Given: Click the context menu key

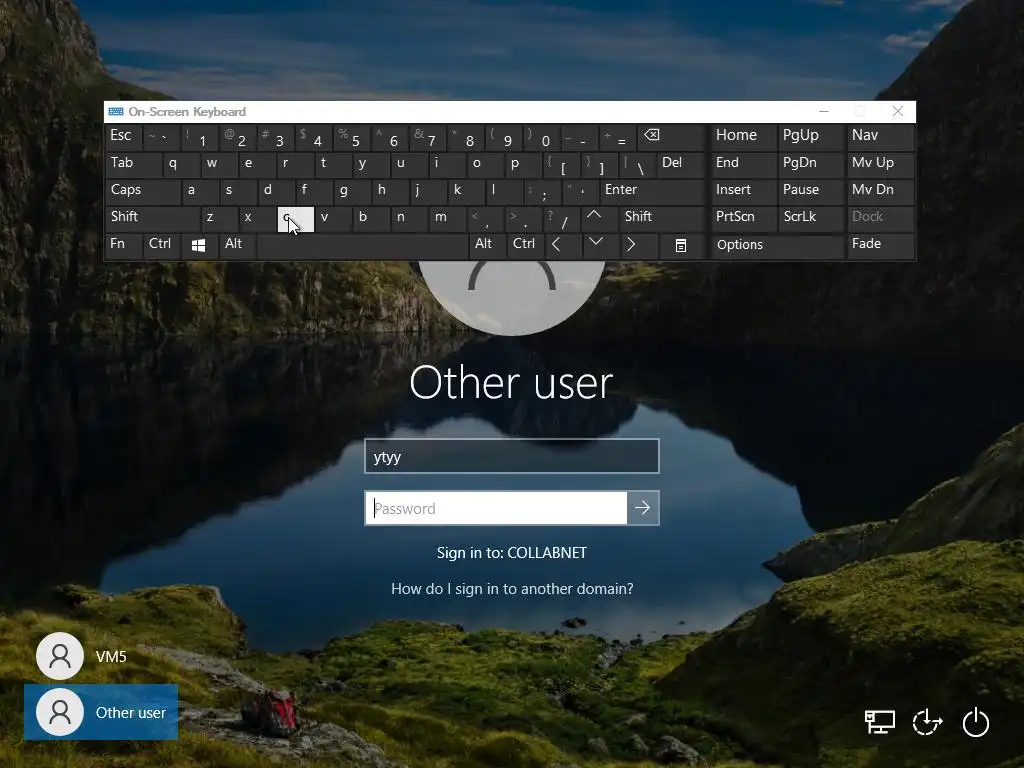Looking at the screenshot, I should 681,246.
